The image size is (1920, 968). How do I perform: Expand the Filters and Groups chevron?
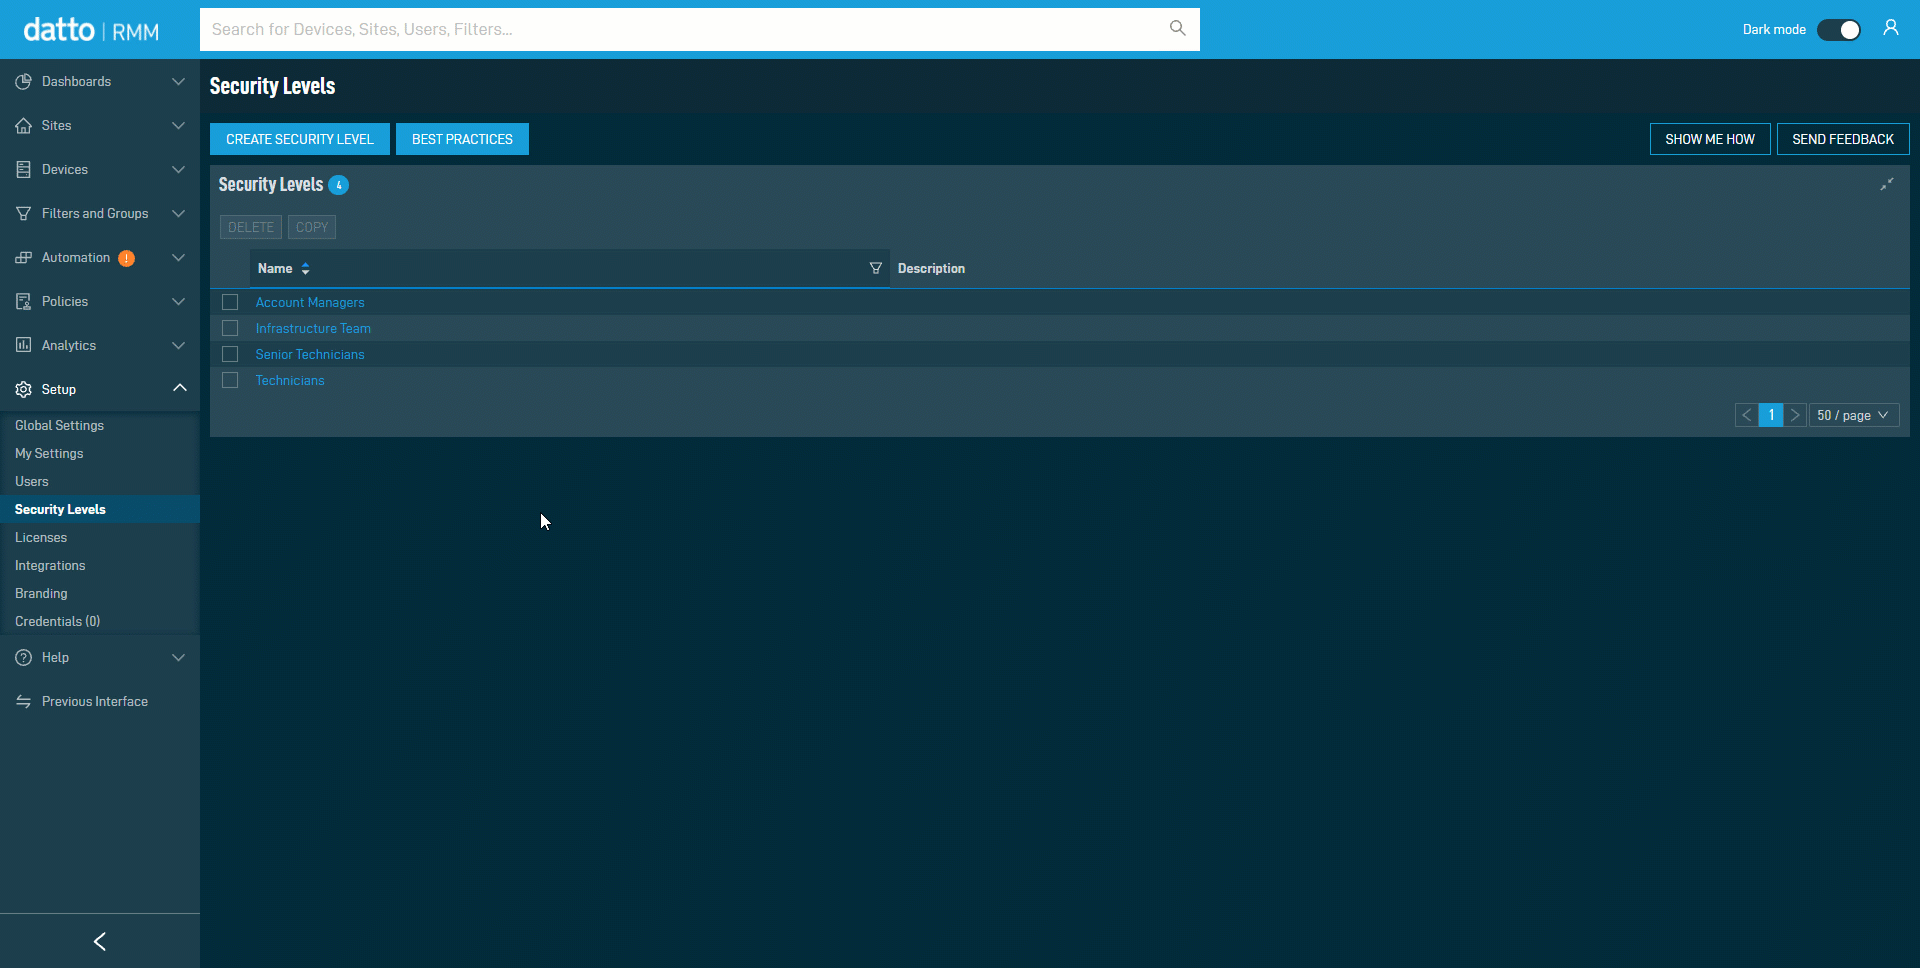pos(178,213)
